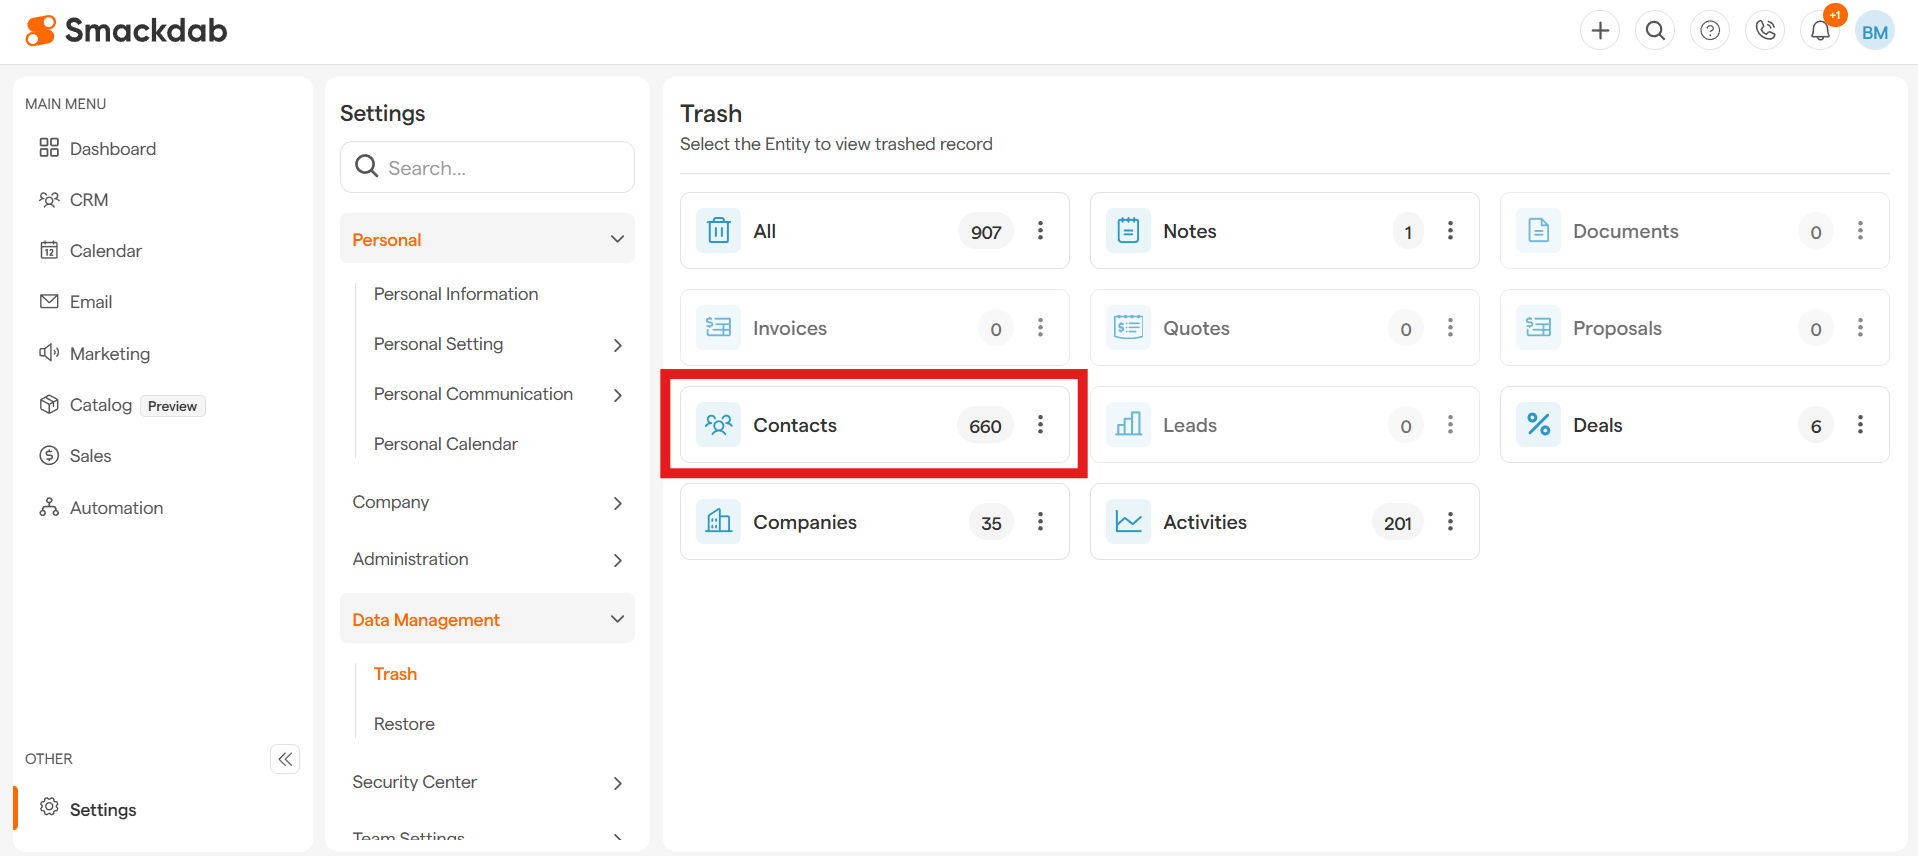Click kebab menu for Deals trash card
This screenshot has width=1918, height=856.
click(x=1860, y=425)
